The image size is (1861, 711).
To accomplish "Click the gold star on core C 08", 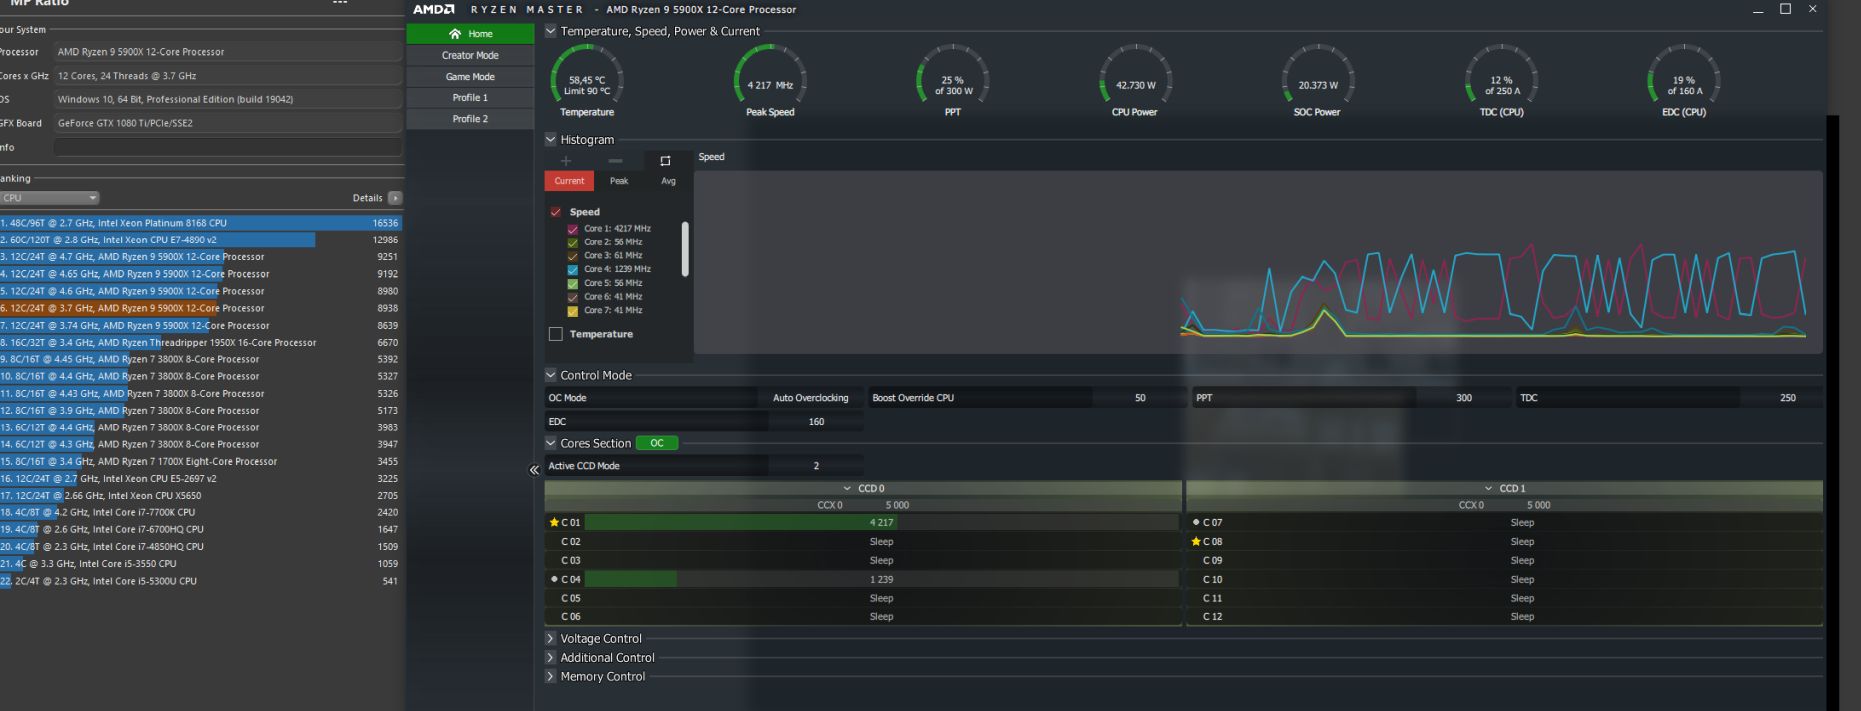I will (x=1196, y=542).
